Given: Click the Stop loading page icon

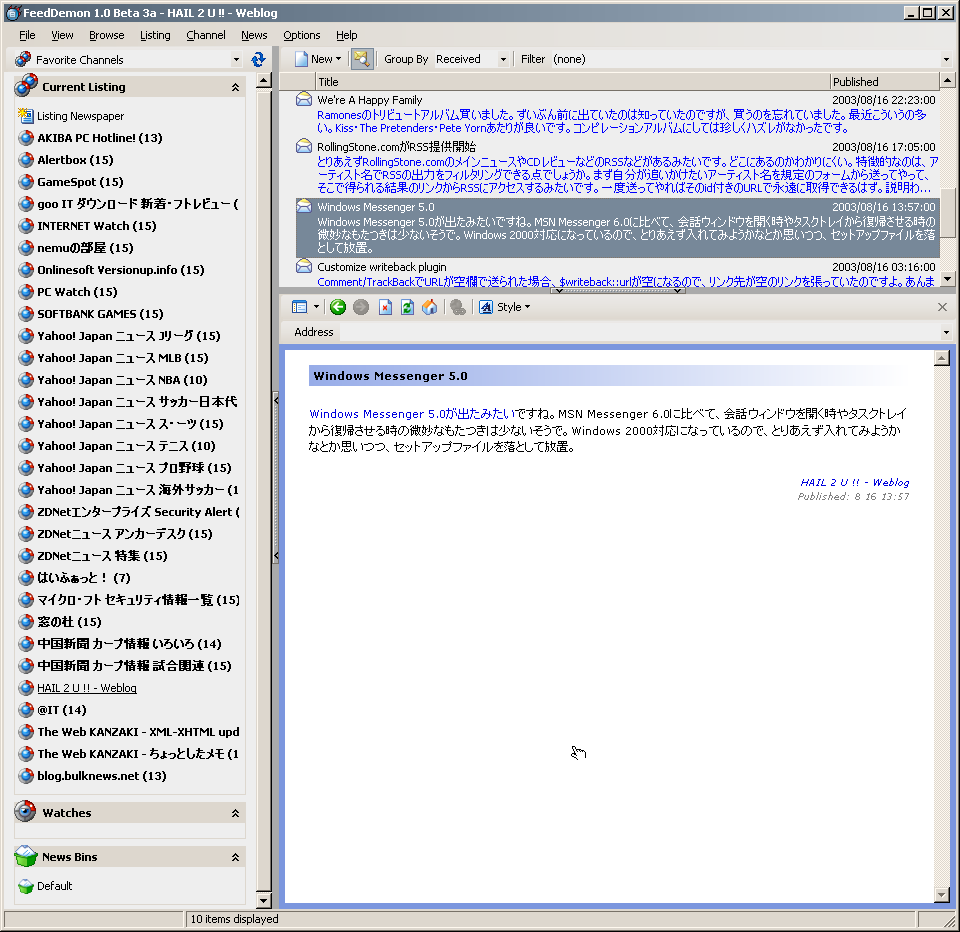Looking at the screenshot, I should point(385,306).
